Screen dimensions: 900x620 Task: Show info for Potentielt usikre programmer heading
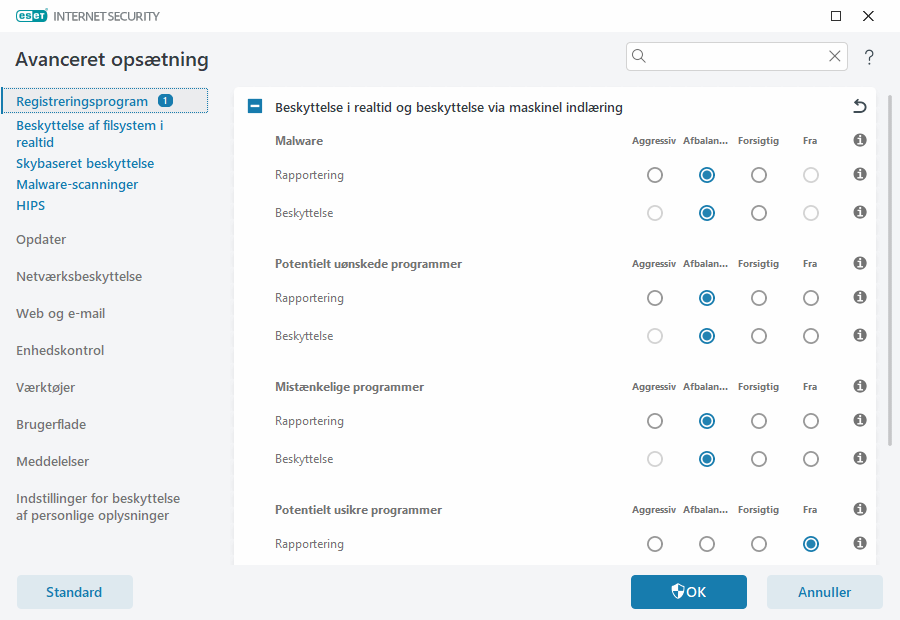(859, 510)
